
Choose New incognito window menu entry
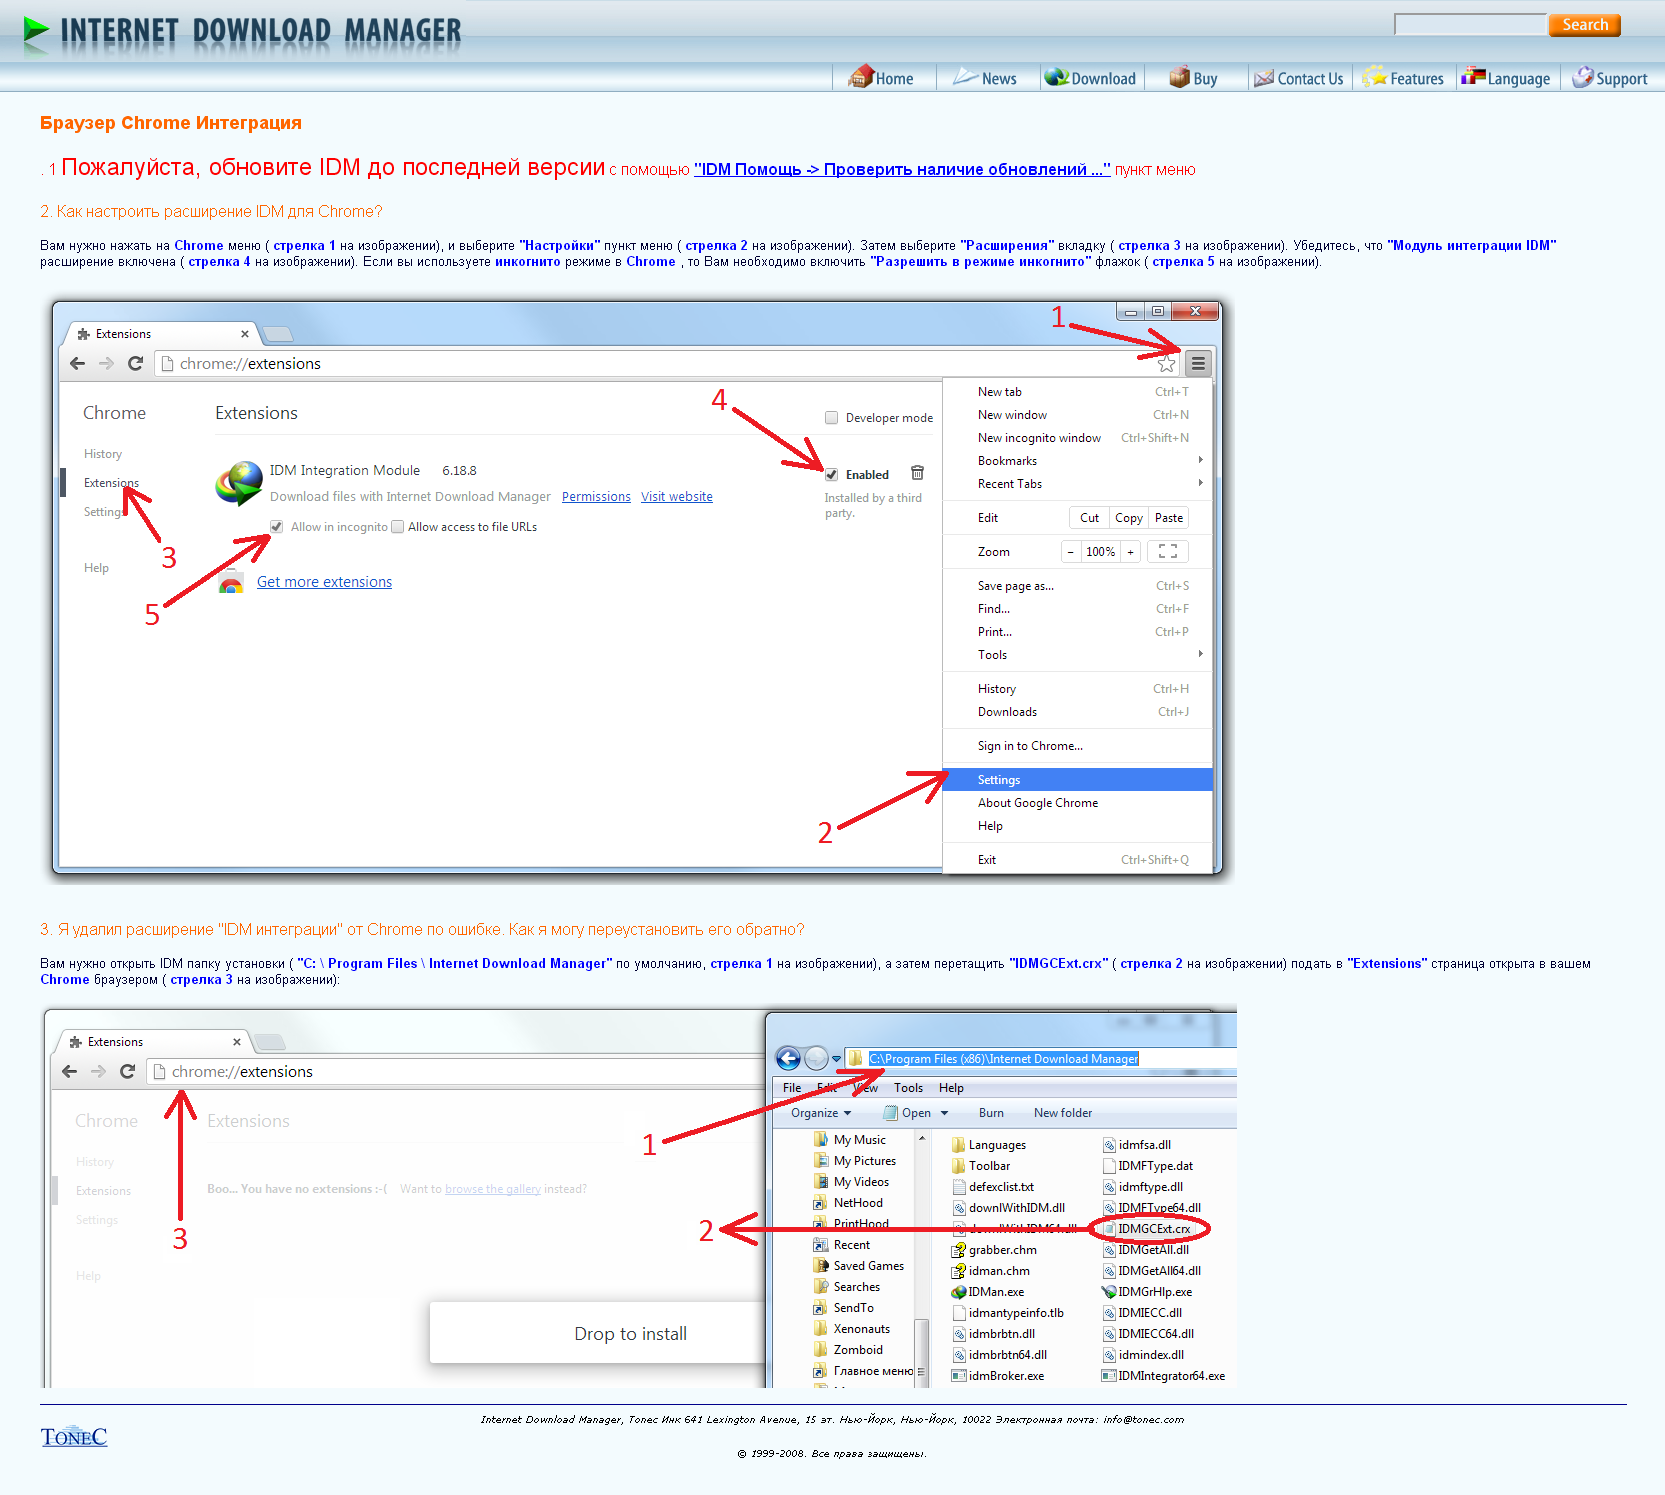[1039, 438]
